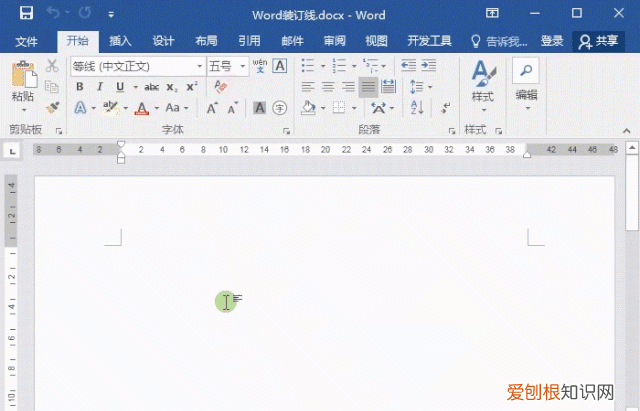The height and width of the screenshot is (411, 640).
Task: Click the 登录 sign-in link
Action: point(552,41)
